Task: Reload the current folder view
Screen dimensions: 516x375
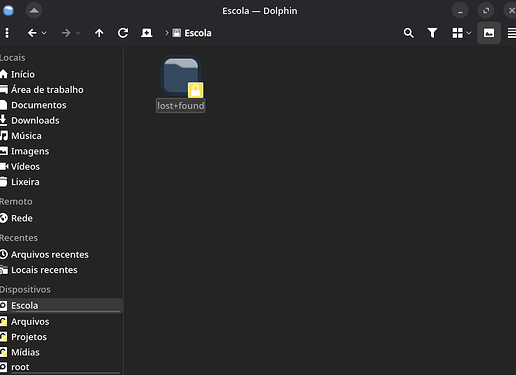Action: (123, 33)
